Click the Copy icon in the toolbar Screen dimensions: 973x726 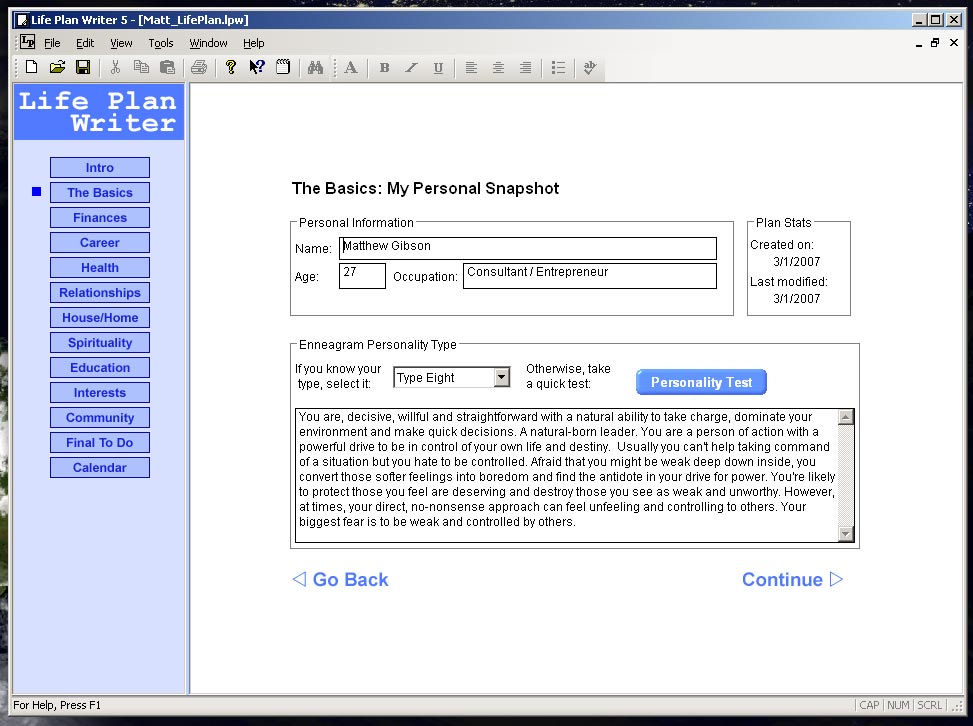click(141, 67)
